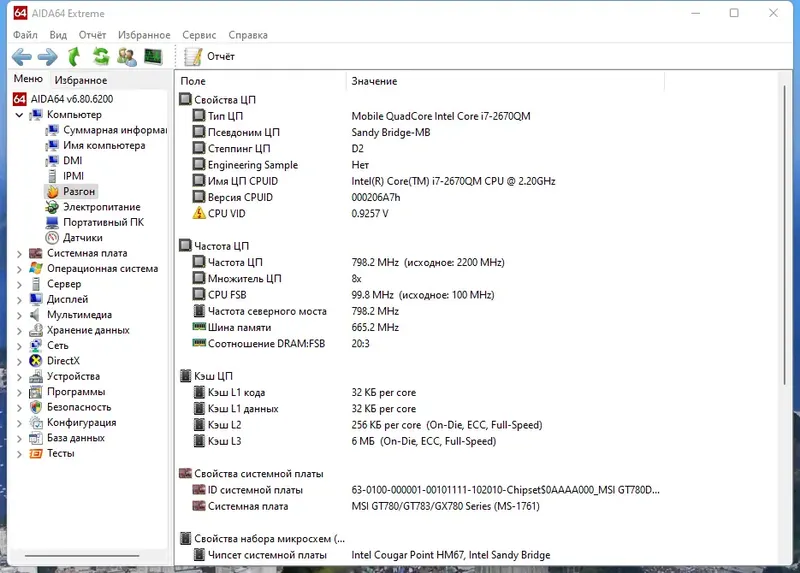Open the Вид menu
Screen dimensions: 800x573
(58, 35)
